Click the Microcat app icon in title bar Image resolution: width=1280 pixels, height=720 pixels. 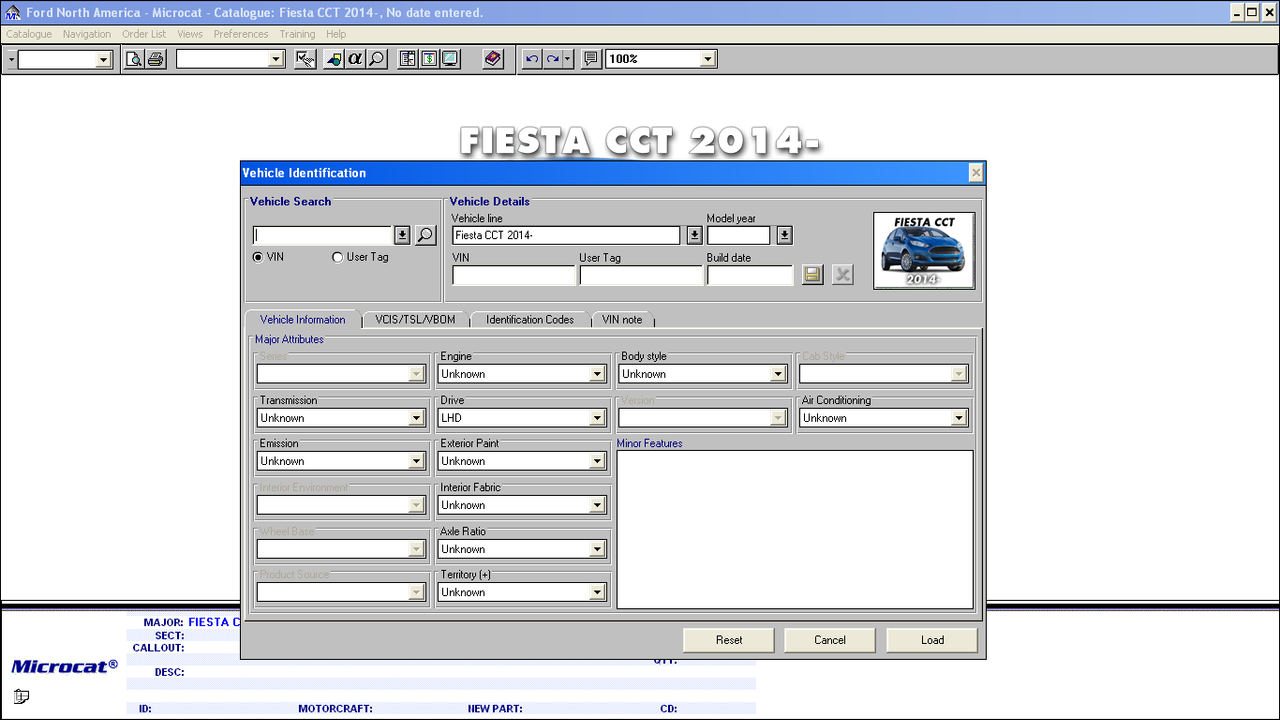(12, 13)
